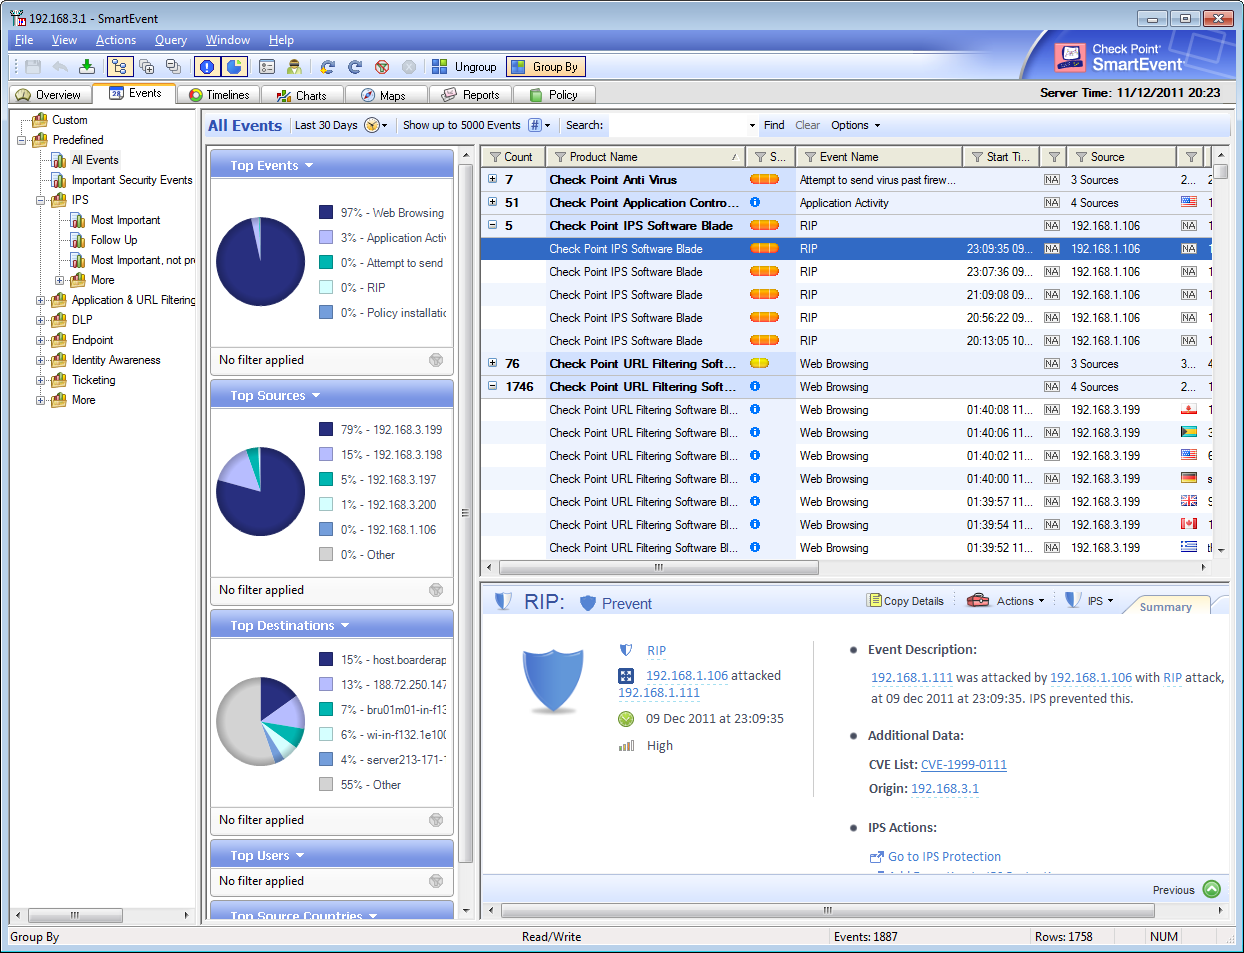The width and height of the screenshot is (1244, 953).
Task: Open the Show up to 5000 Events dropdown
Action: 539,125
